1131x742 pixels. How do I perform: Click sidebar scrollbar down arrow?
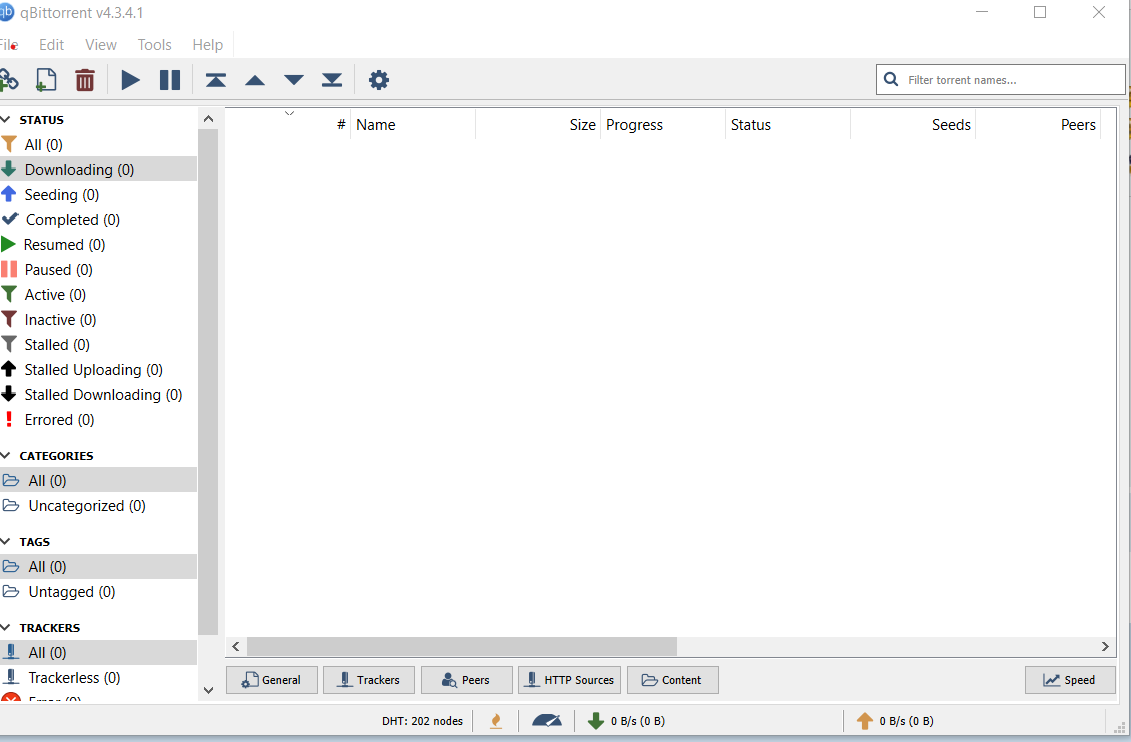click(208, 690)
